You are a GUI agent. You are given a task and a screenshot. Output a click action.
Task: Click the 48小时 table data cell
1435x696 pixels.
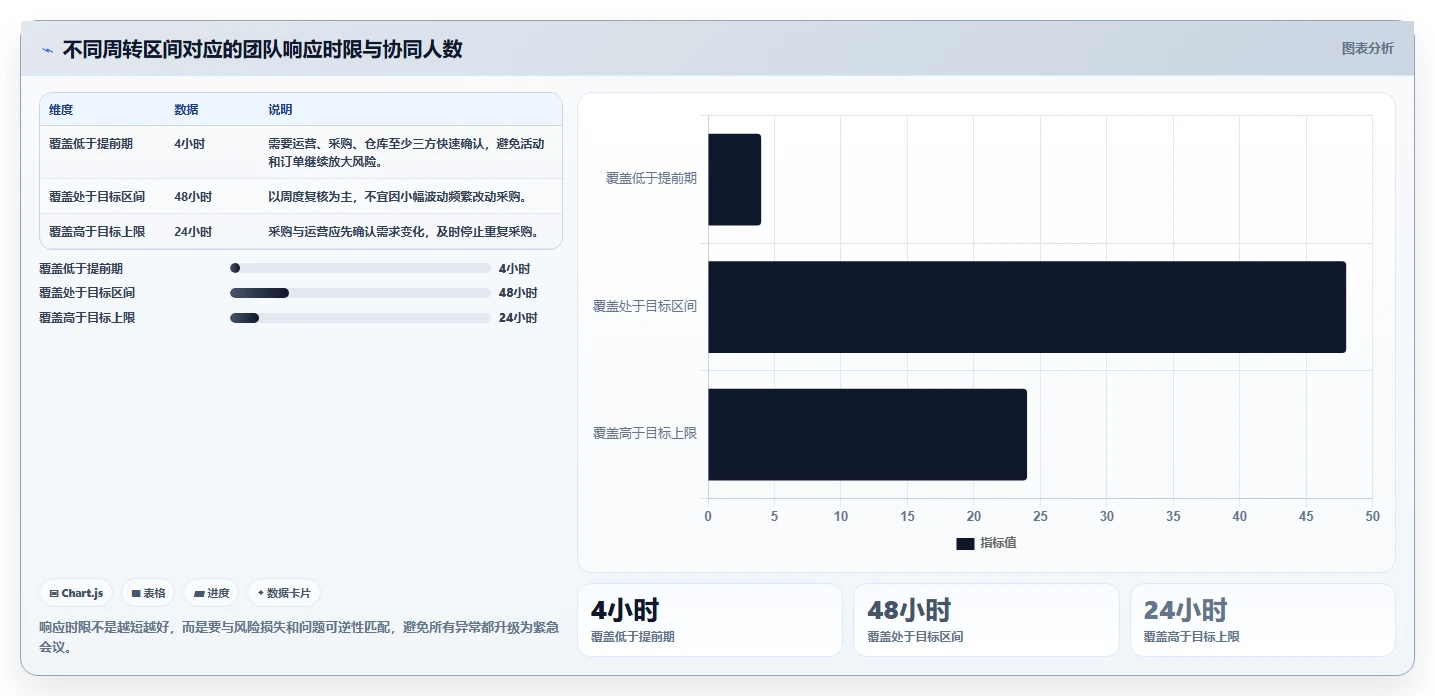(193, 196)
